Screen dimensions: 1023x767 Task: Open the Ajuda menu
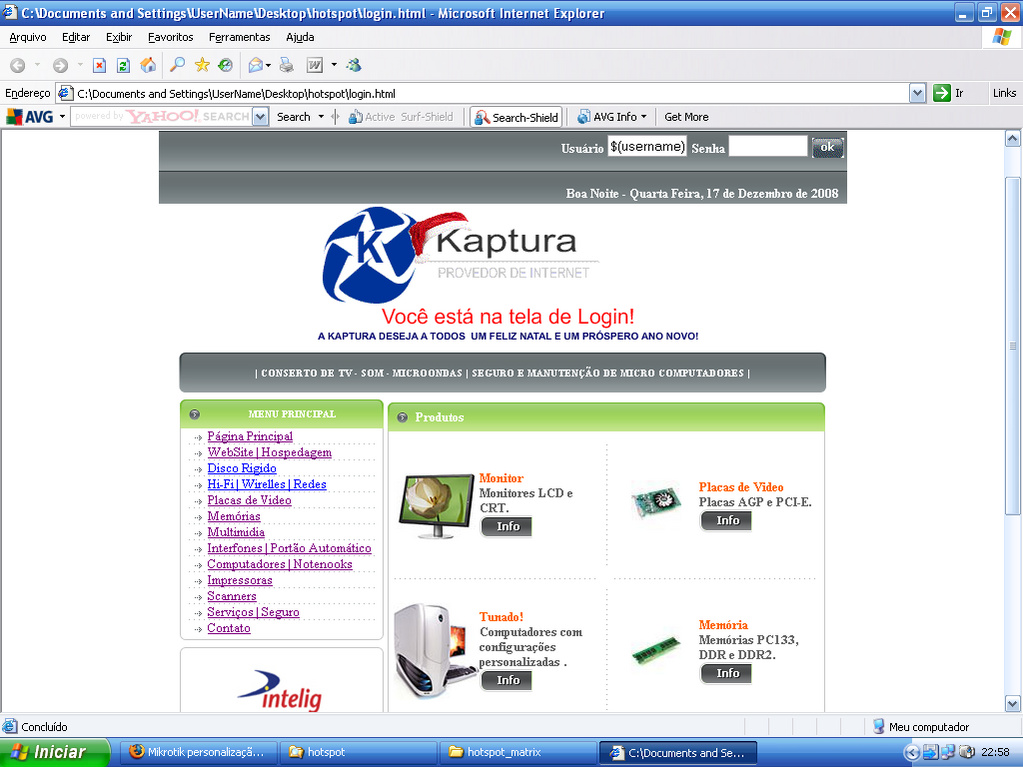click(300, 37)
